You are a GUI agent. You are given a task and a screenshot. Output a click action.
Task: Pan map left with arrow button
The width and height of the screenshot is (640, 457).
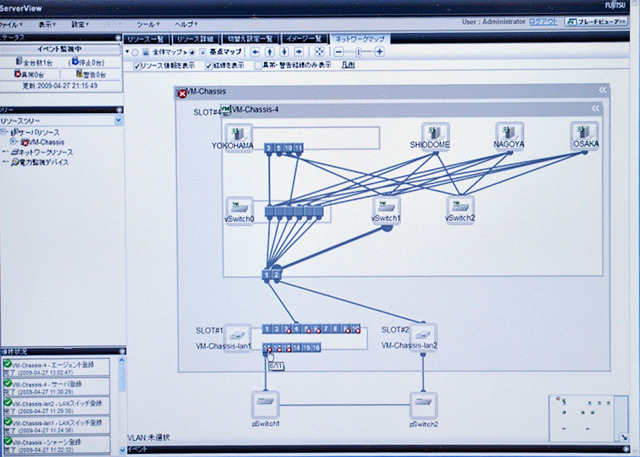pyautogui.click(x=255, y=52)
